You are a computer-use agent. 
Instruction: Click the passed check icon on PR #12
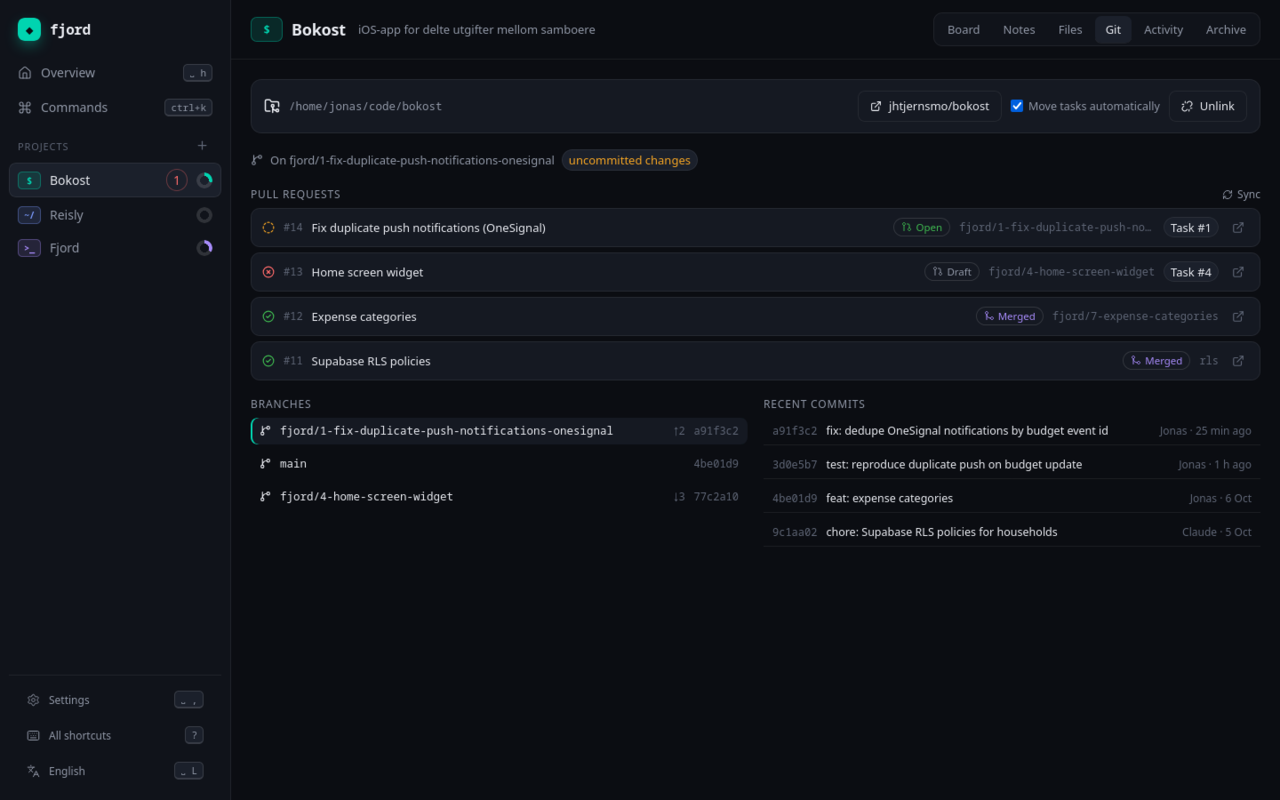click(x=268, y=316)
